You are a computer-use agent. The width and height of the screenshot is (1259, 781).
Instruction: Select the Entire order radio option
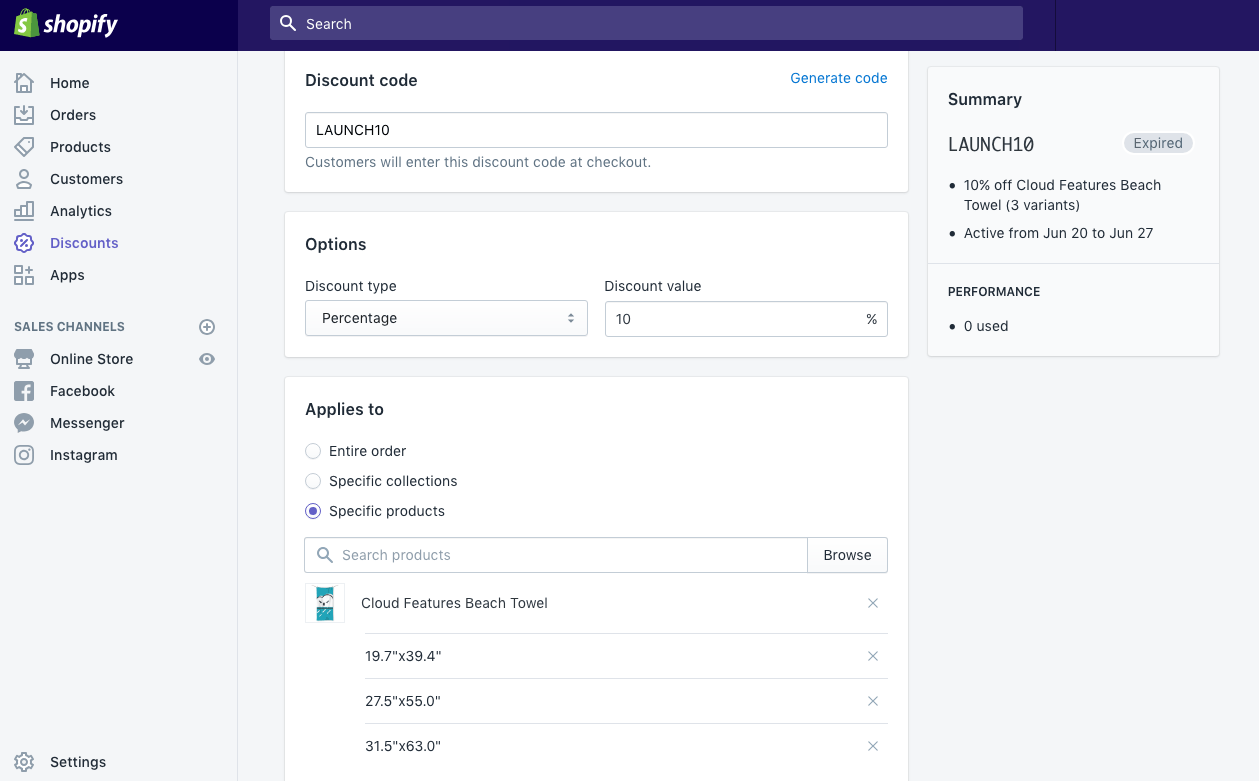313,451
